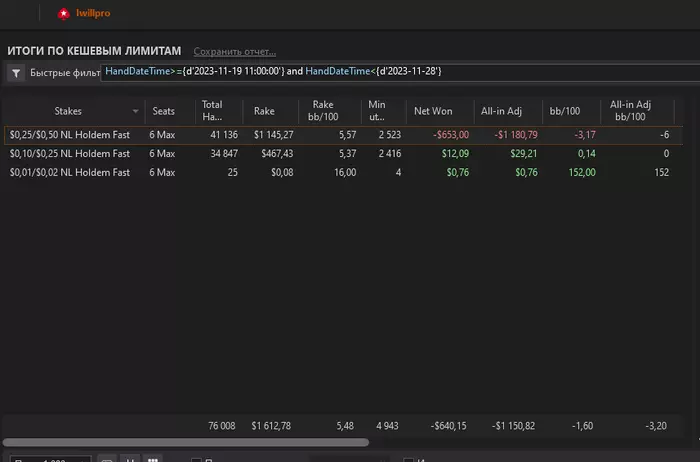Select the $0,25/$0,50 NL Holdem Fast row
Image resolution: width=700 pixels, height=462 pixels.
click(x=70, y=135)
